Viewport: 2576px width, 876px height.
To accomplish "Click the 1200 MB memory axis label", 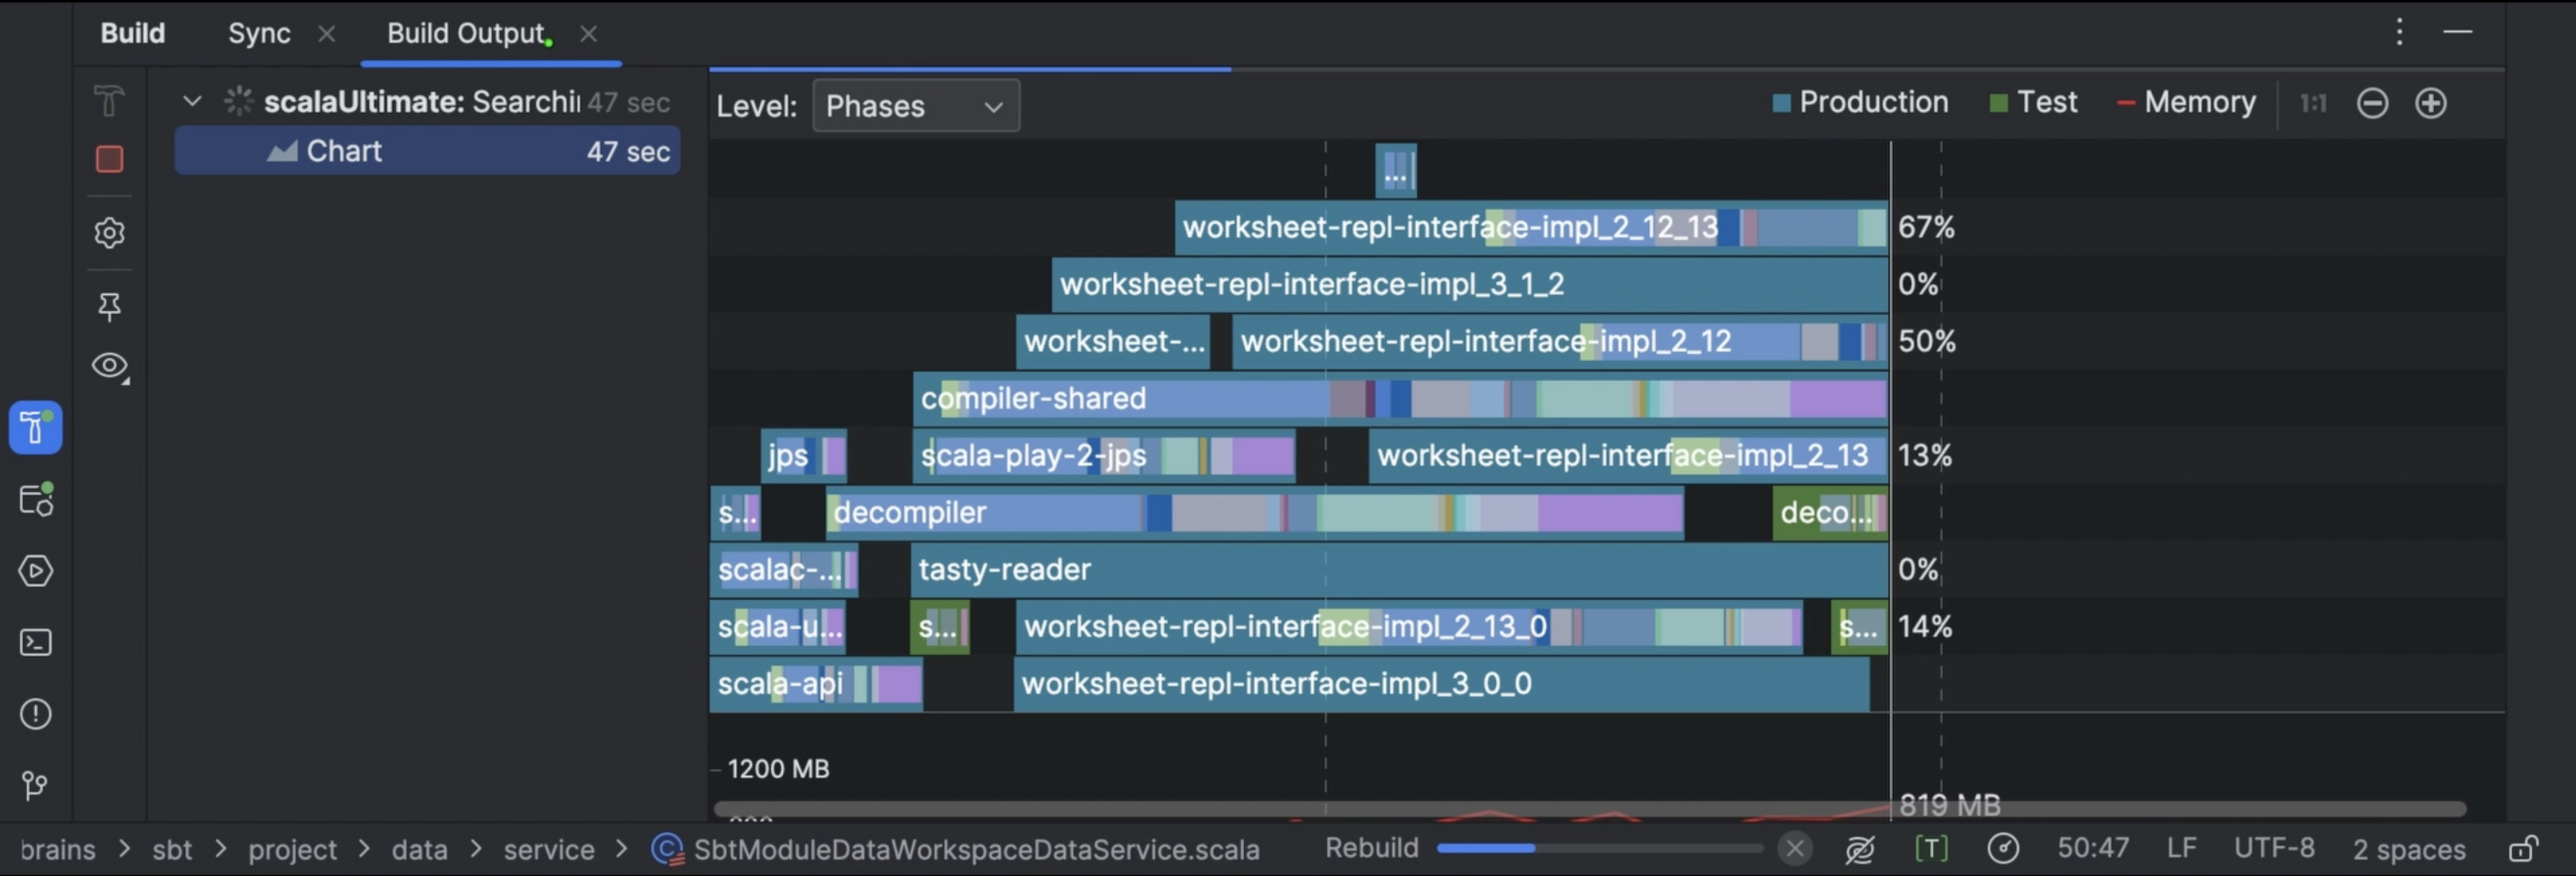I will (778, 768).
